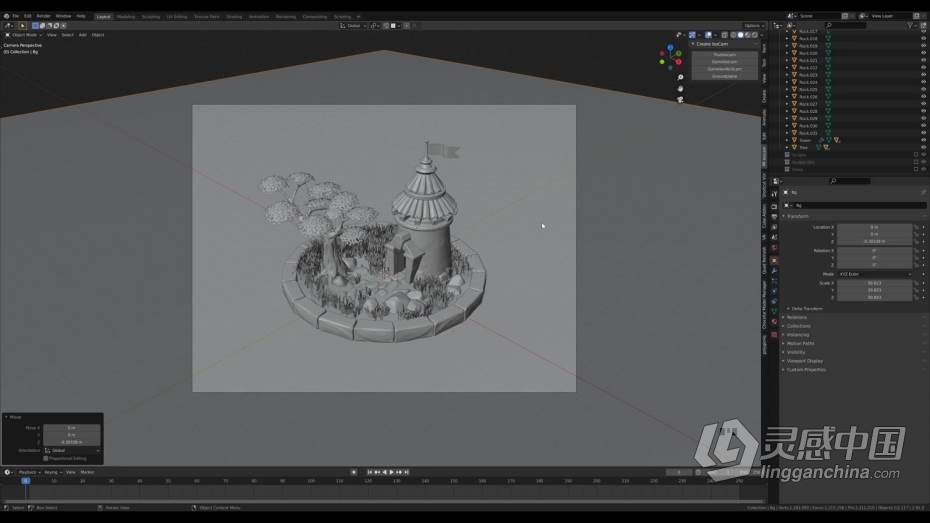930x523 pixels.
Task: Click the fourth Create IsoCam button
Action: tap(725, 76)
